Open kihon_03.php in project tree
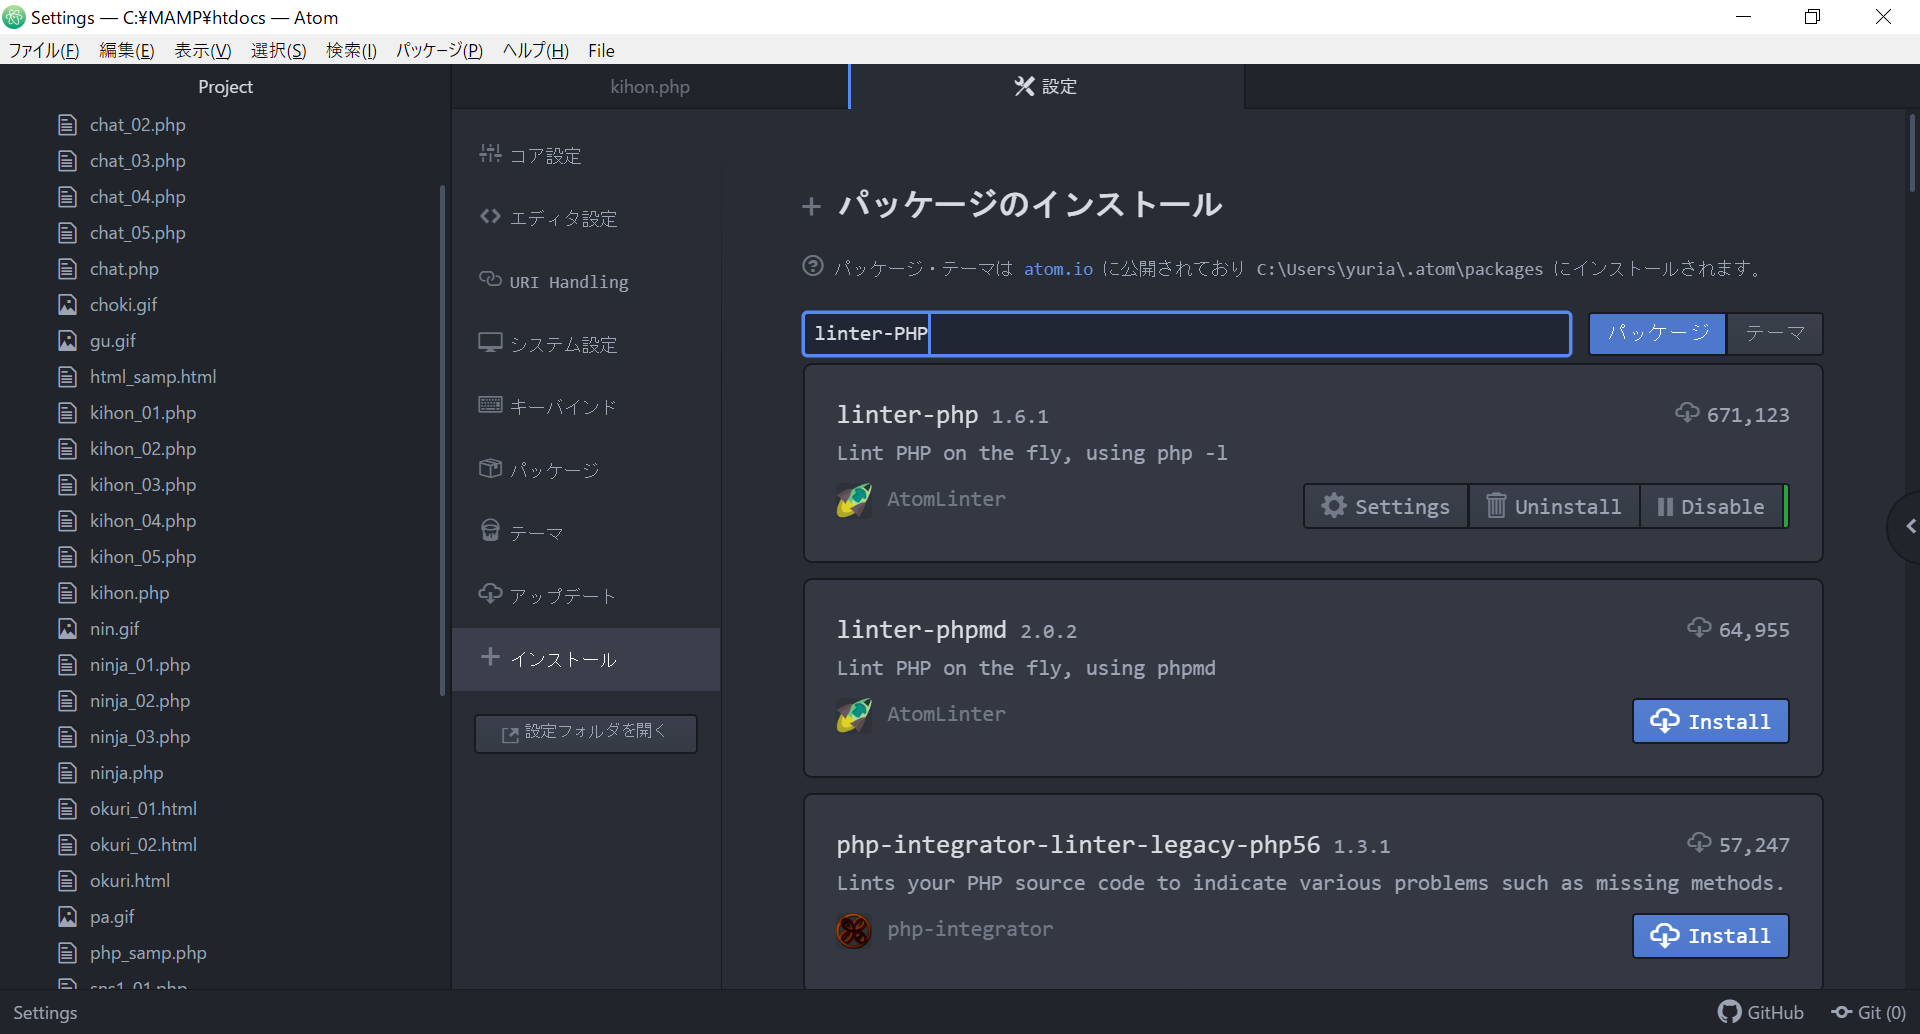 pyautogui.click(x=143, y=485)
